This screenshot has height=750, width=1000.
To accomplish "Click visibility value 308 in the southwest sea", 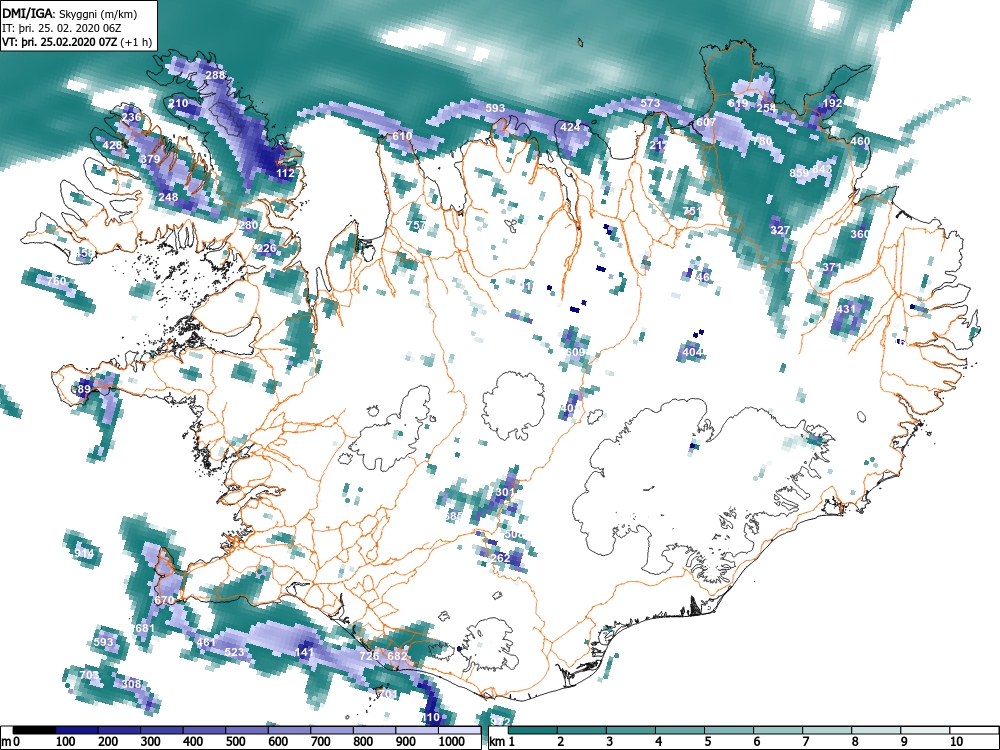I will point(131,684).
